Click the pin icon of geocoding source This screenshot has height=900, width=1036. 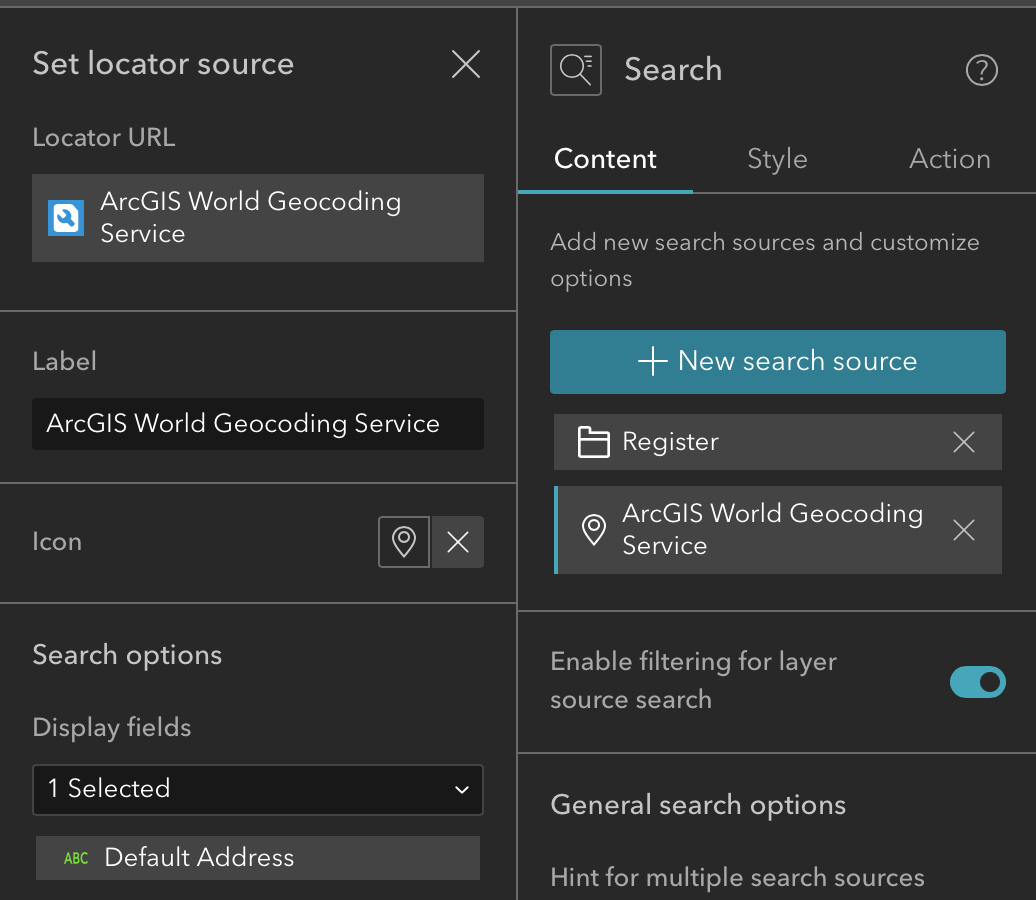pos(593,530)
